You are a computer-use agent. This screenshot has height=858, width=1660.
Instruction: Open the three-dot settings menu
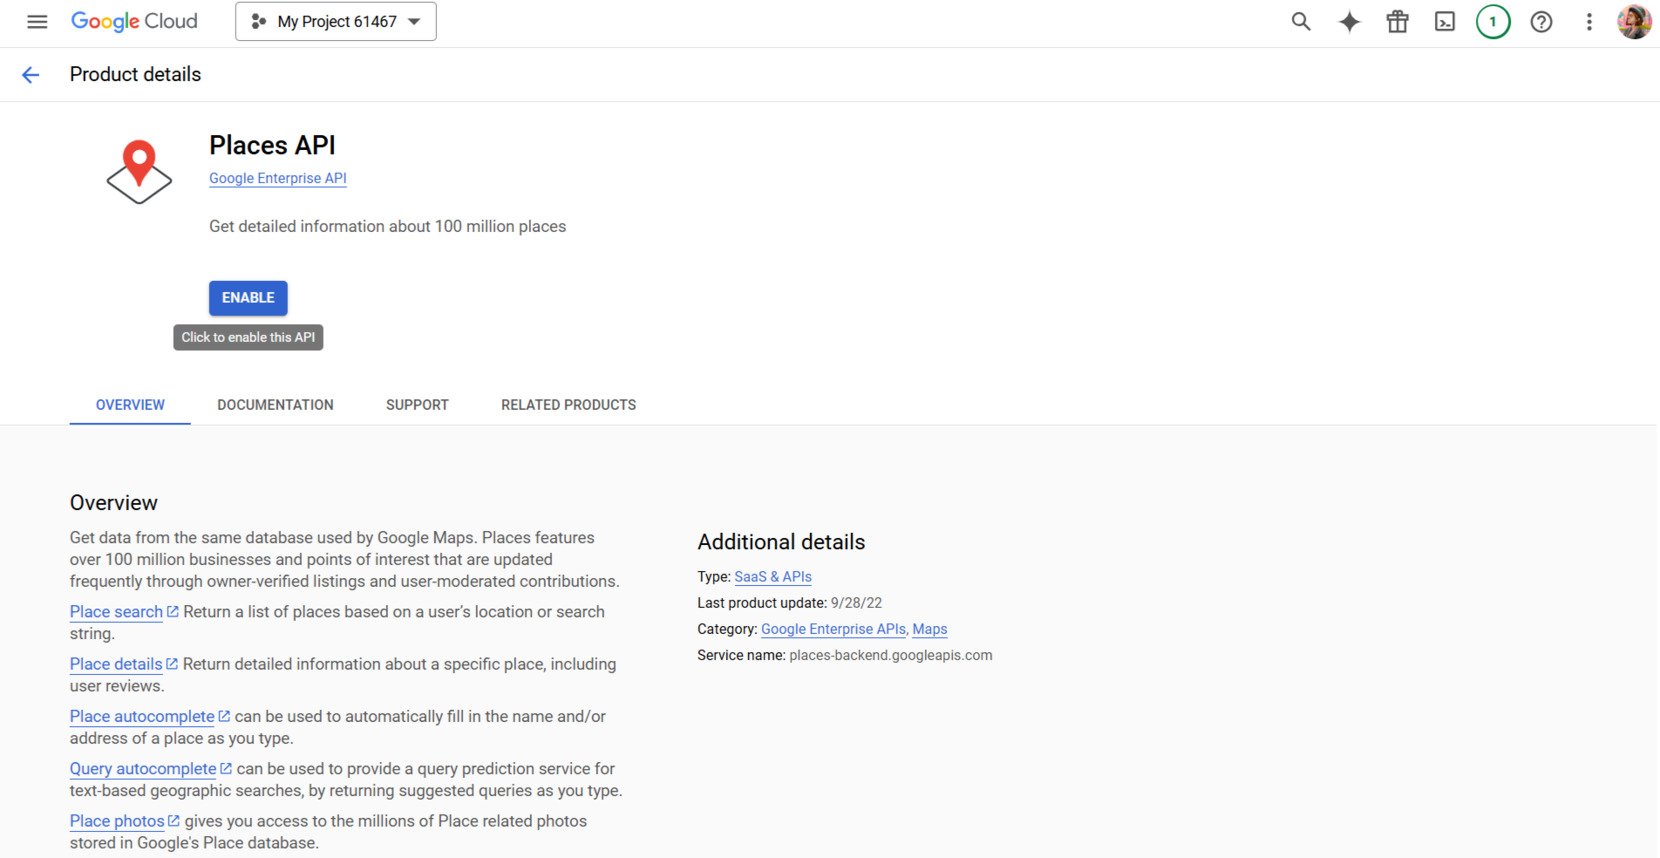click(x=1589, y=21)
